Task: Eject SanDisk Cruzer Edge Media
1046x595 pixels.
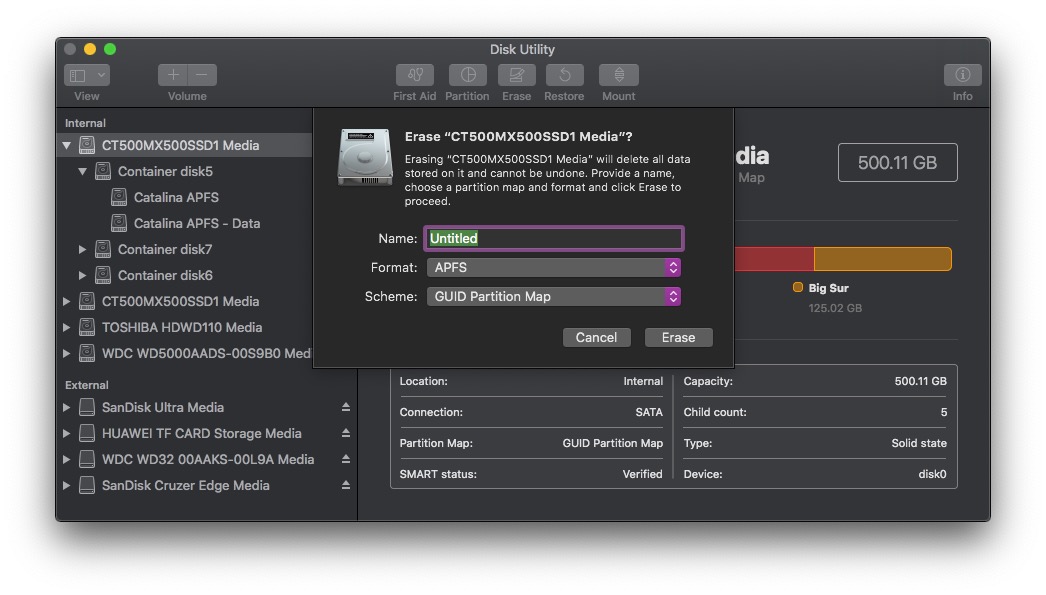Action: [x=346, y=485]
